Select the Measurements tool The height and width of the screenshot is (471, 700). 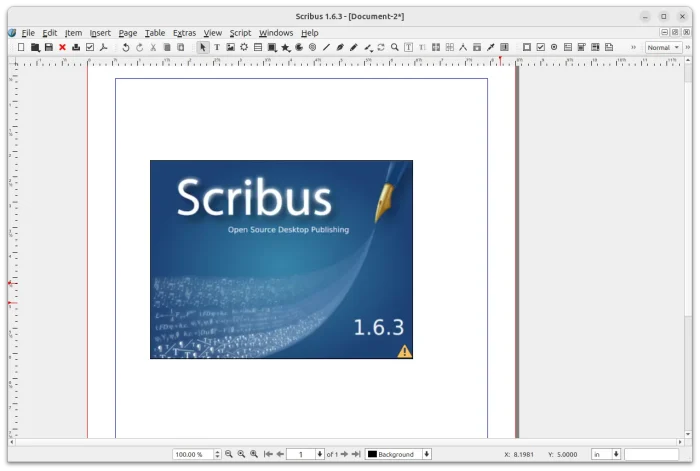(463, 47)
